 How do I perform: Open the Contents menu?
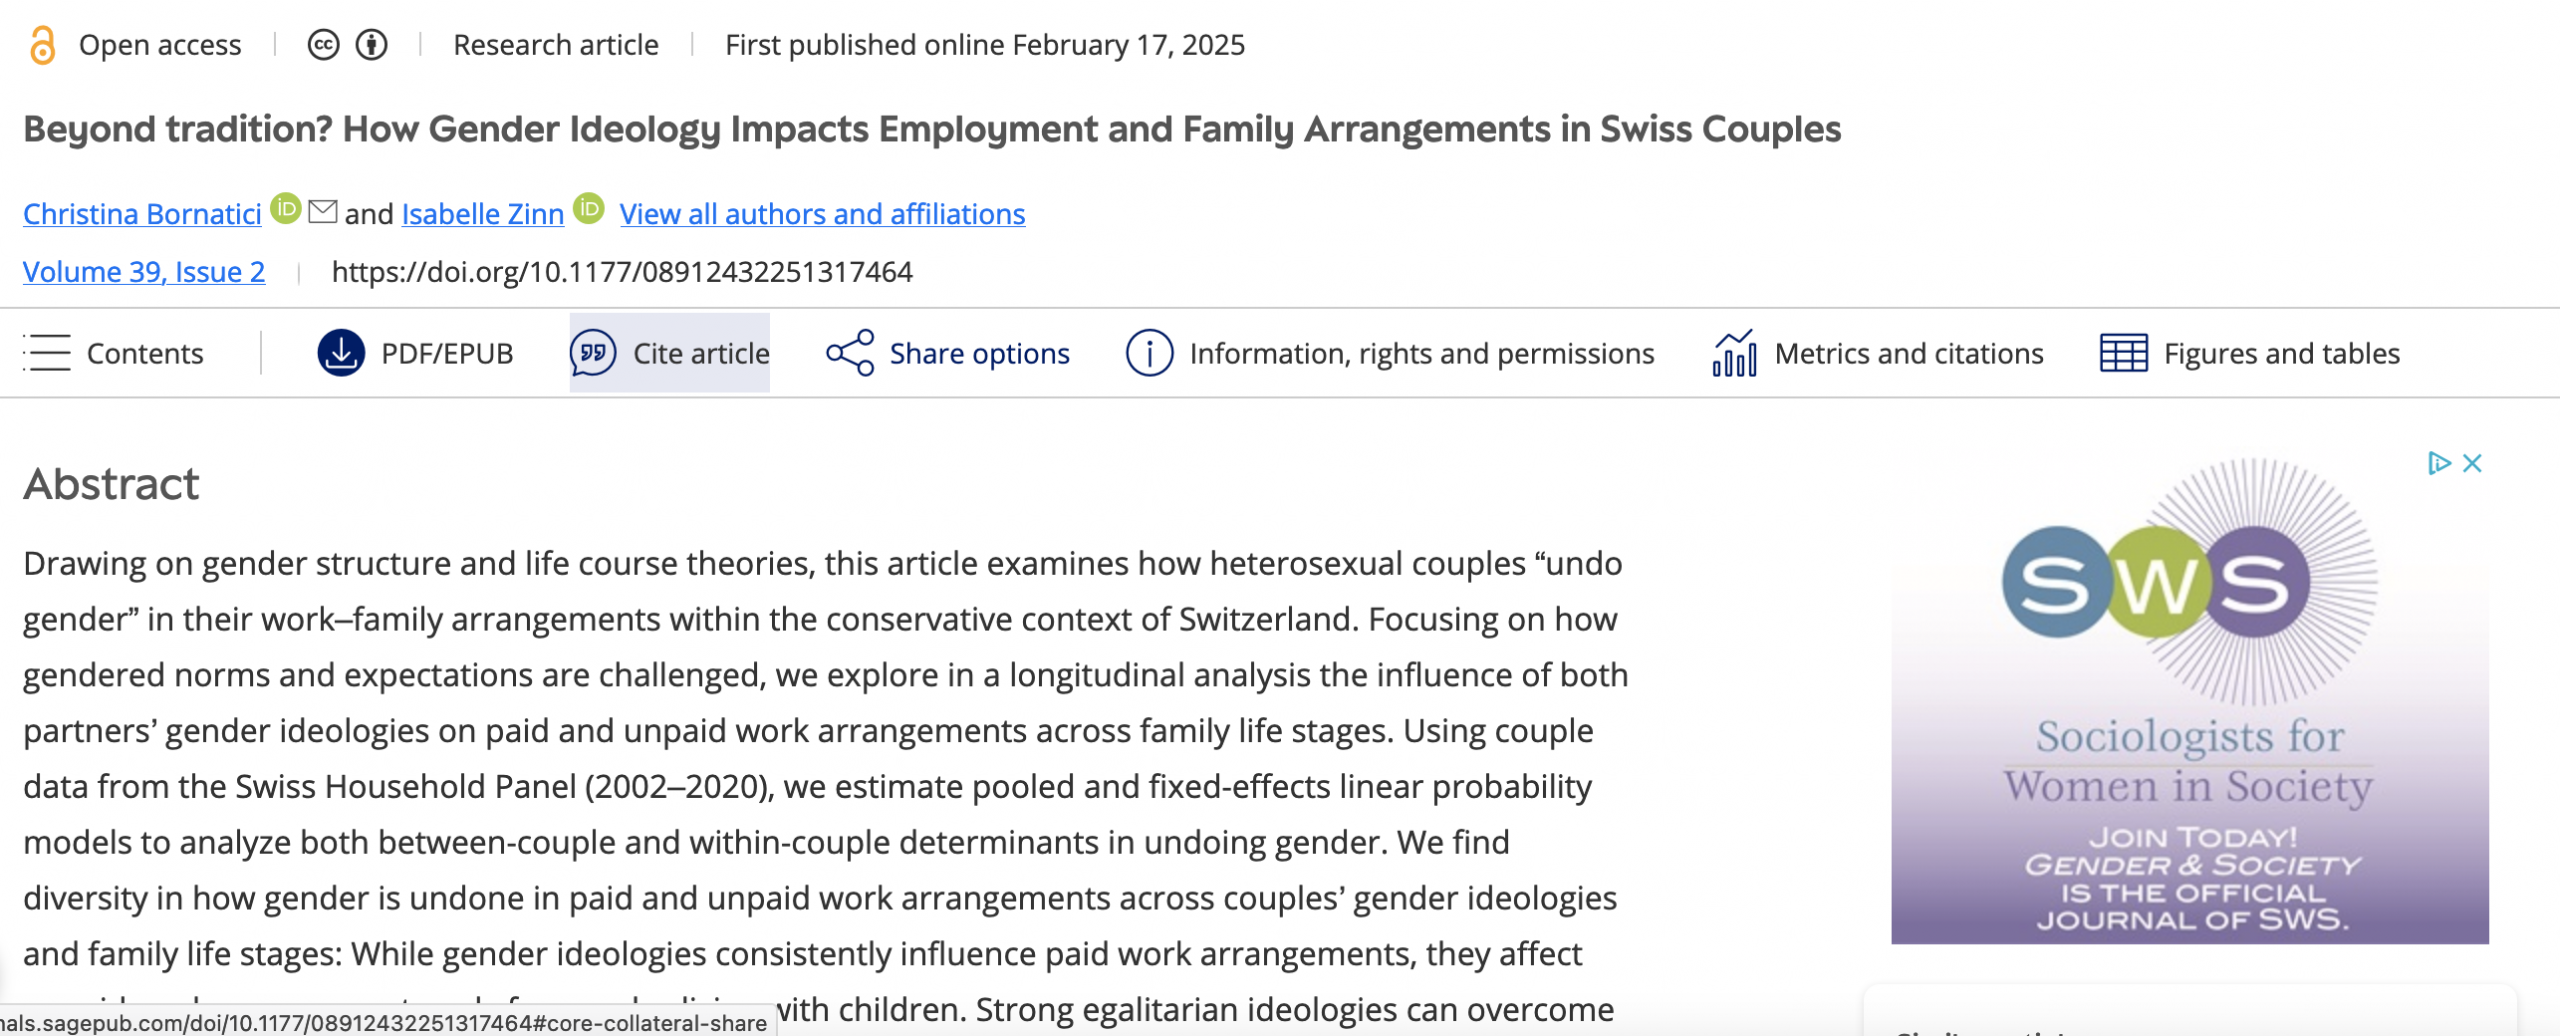[x=114, y=353]
